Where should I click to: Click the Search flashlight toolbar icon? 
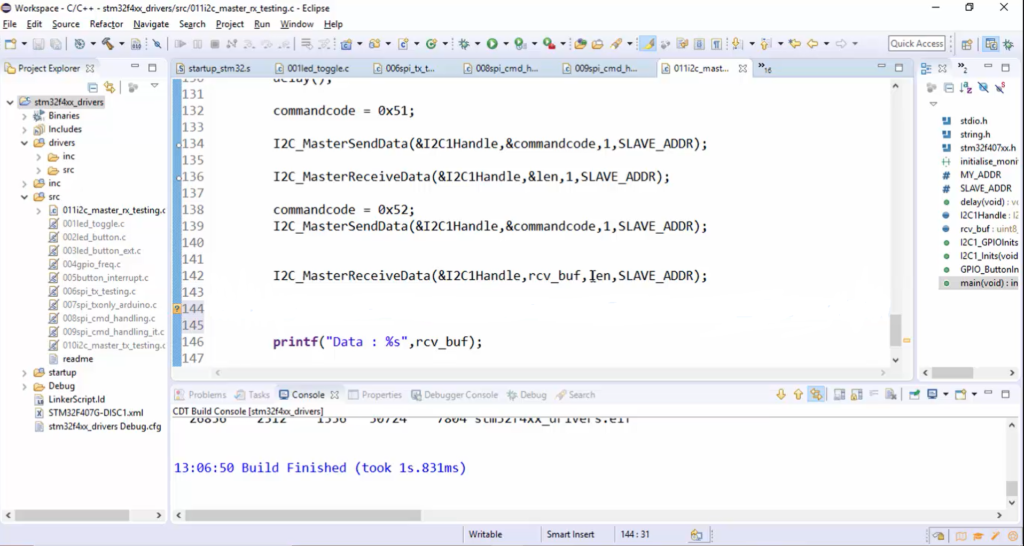(x=616, y=44)
